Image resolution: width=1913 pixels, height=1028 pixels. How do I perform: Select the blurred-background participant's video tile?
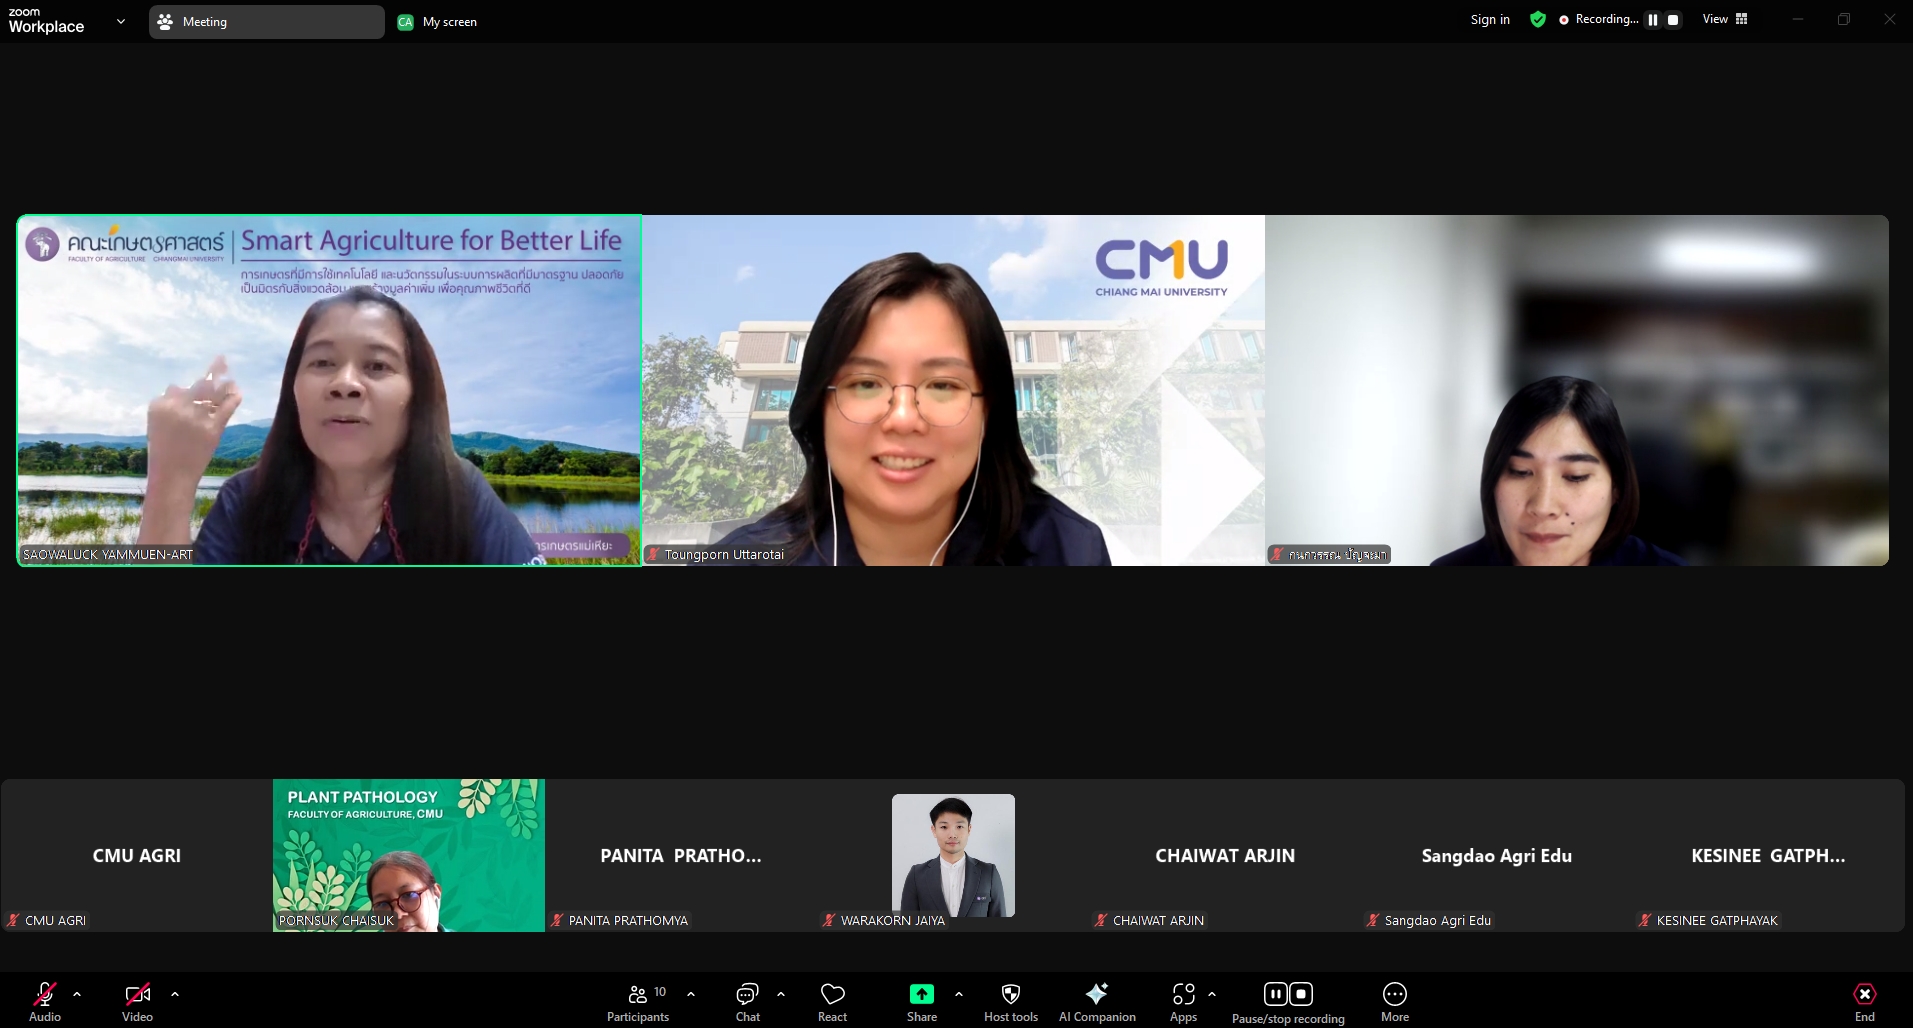point(1577,390)
